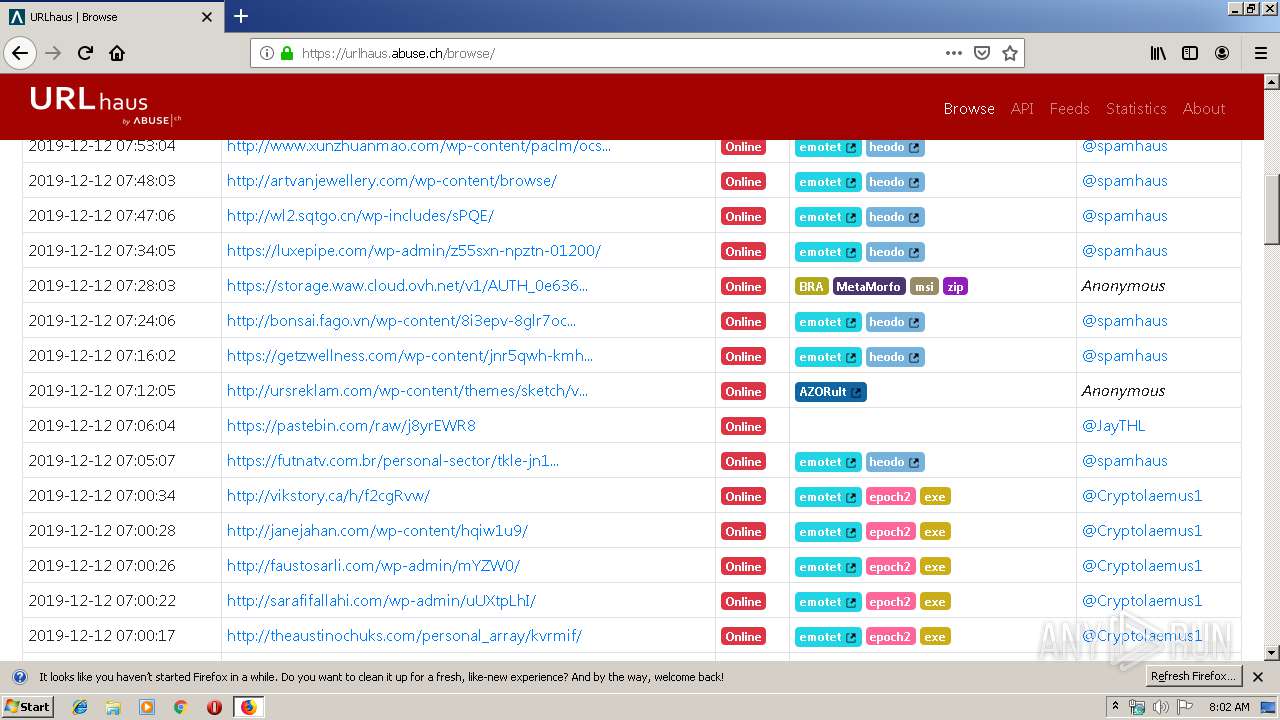Open the ursreklam.com URL link
The image size is (1280, 720).
tap(407, 391)
